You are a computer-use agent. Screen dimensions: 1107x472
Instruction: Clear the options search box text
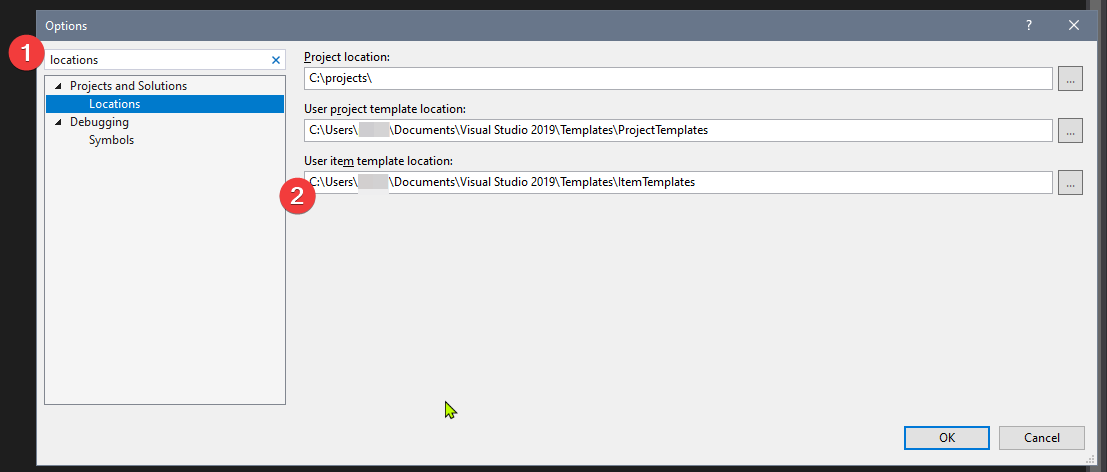(276, 60)
